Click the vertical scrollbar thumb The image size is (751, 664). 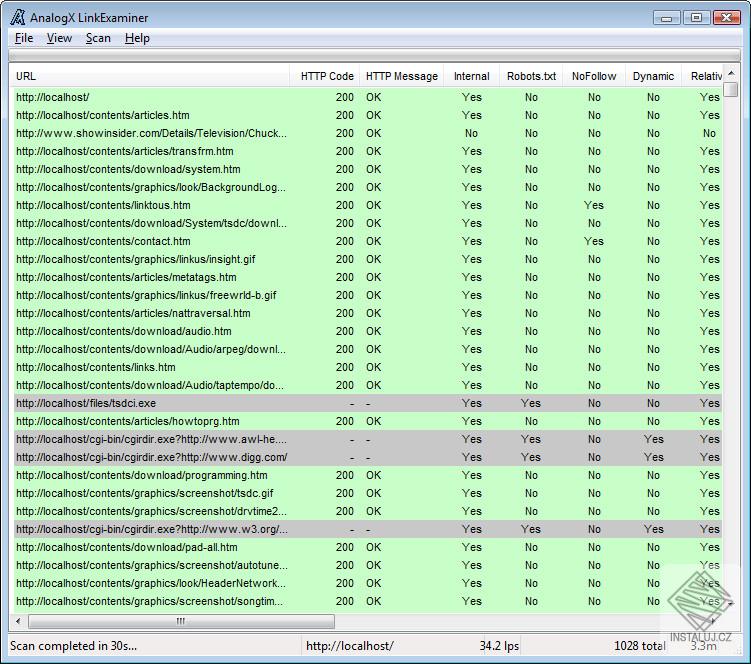731,90
